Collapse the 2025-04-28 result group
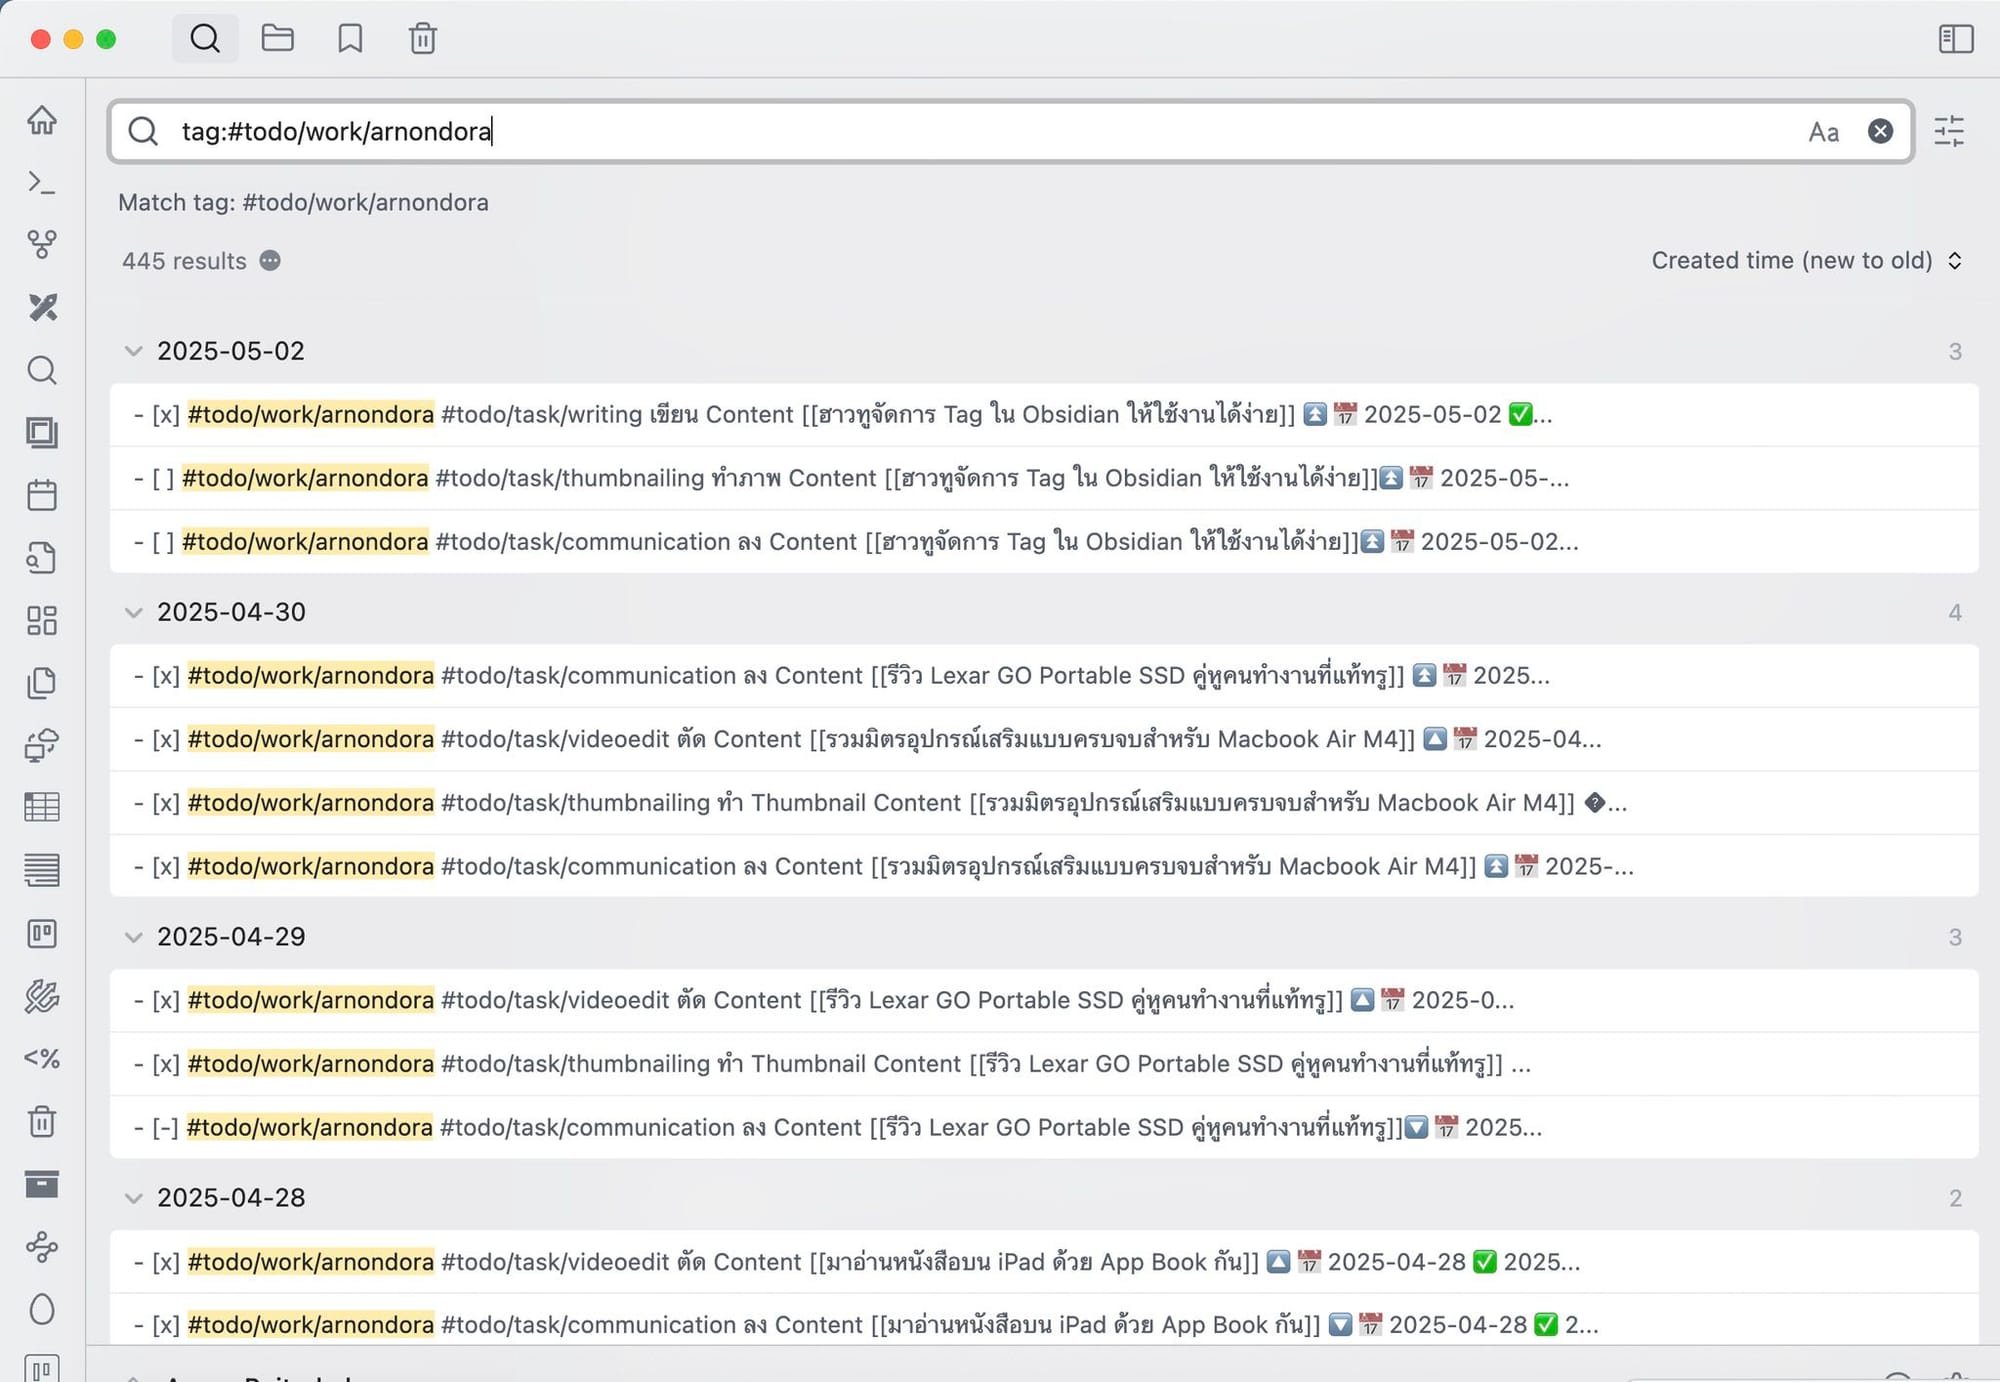 pyautogui.click(x=133, y=1198)
